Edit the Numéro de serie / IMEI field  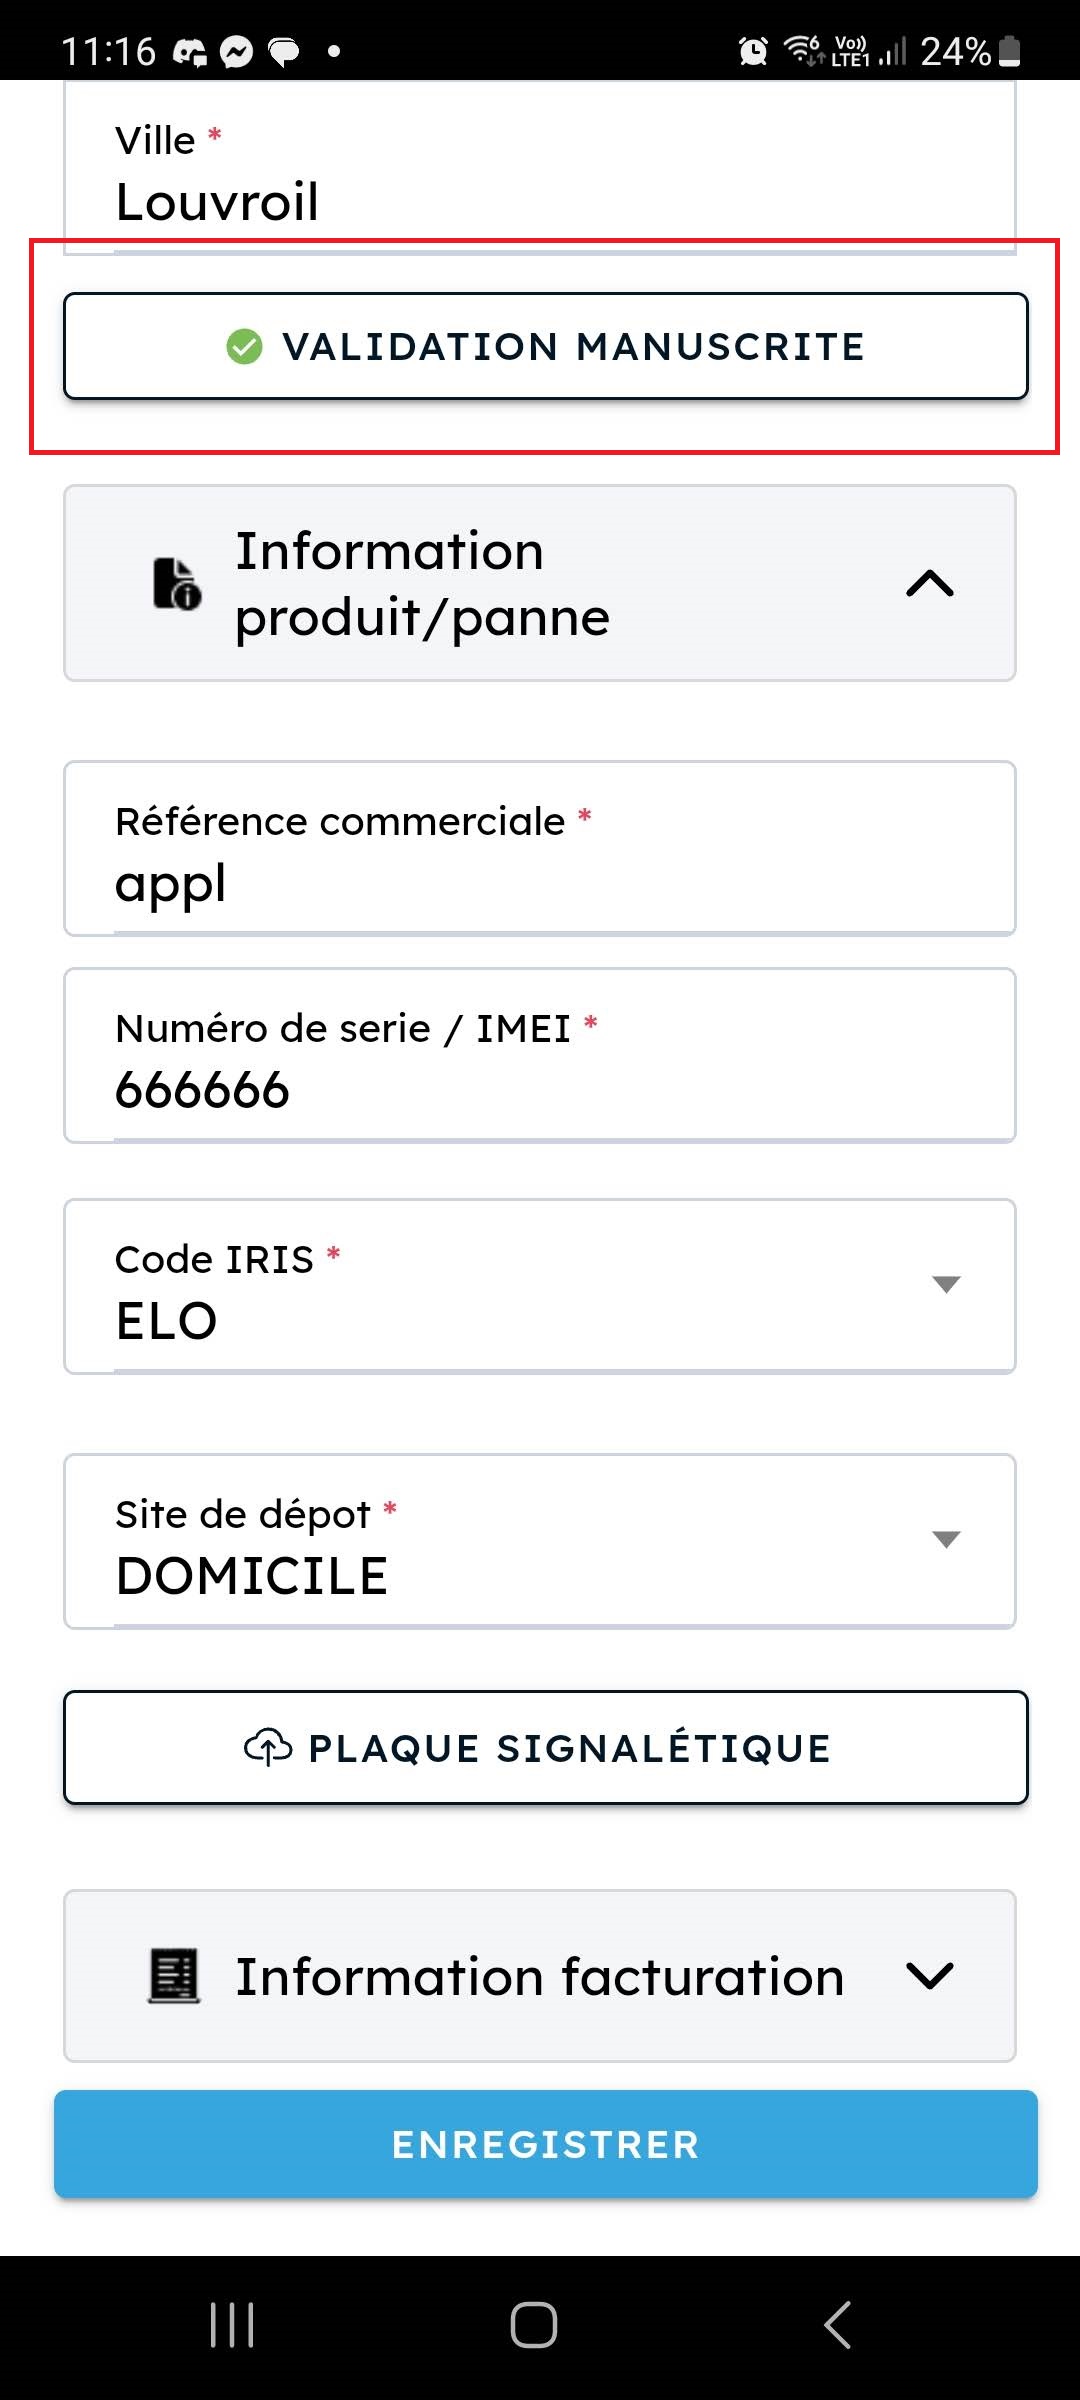click(540, 1090)
